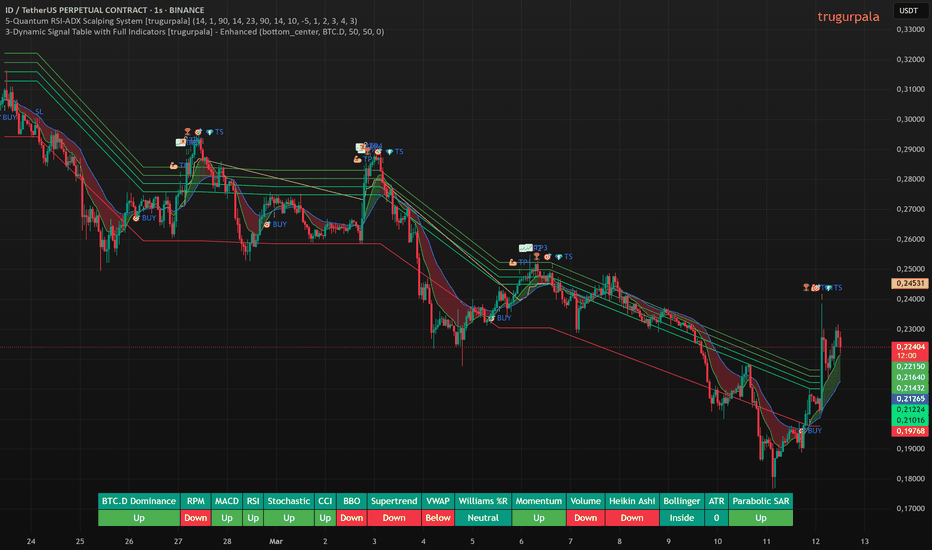932x550 pixels.
Task: Click the Up value under BTC.D Dominance
Action: point(139,518)
